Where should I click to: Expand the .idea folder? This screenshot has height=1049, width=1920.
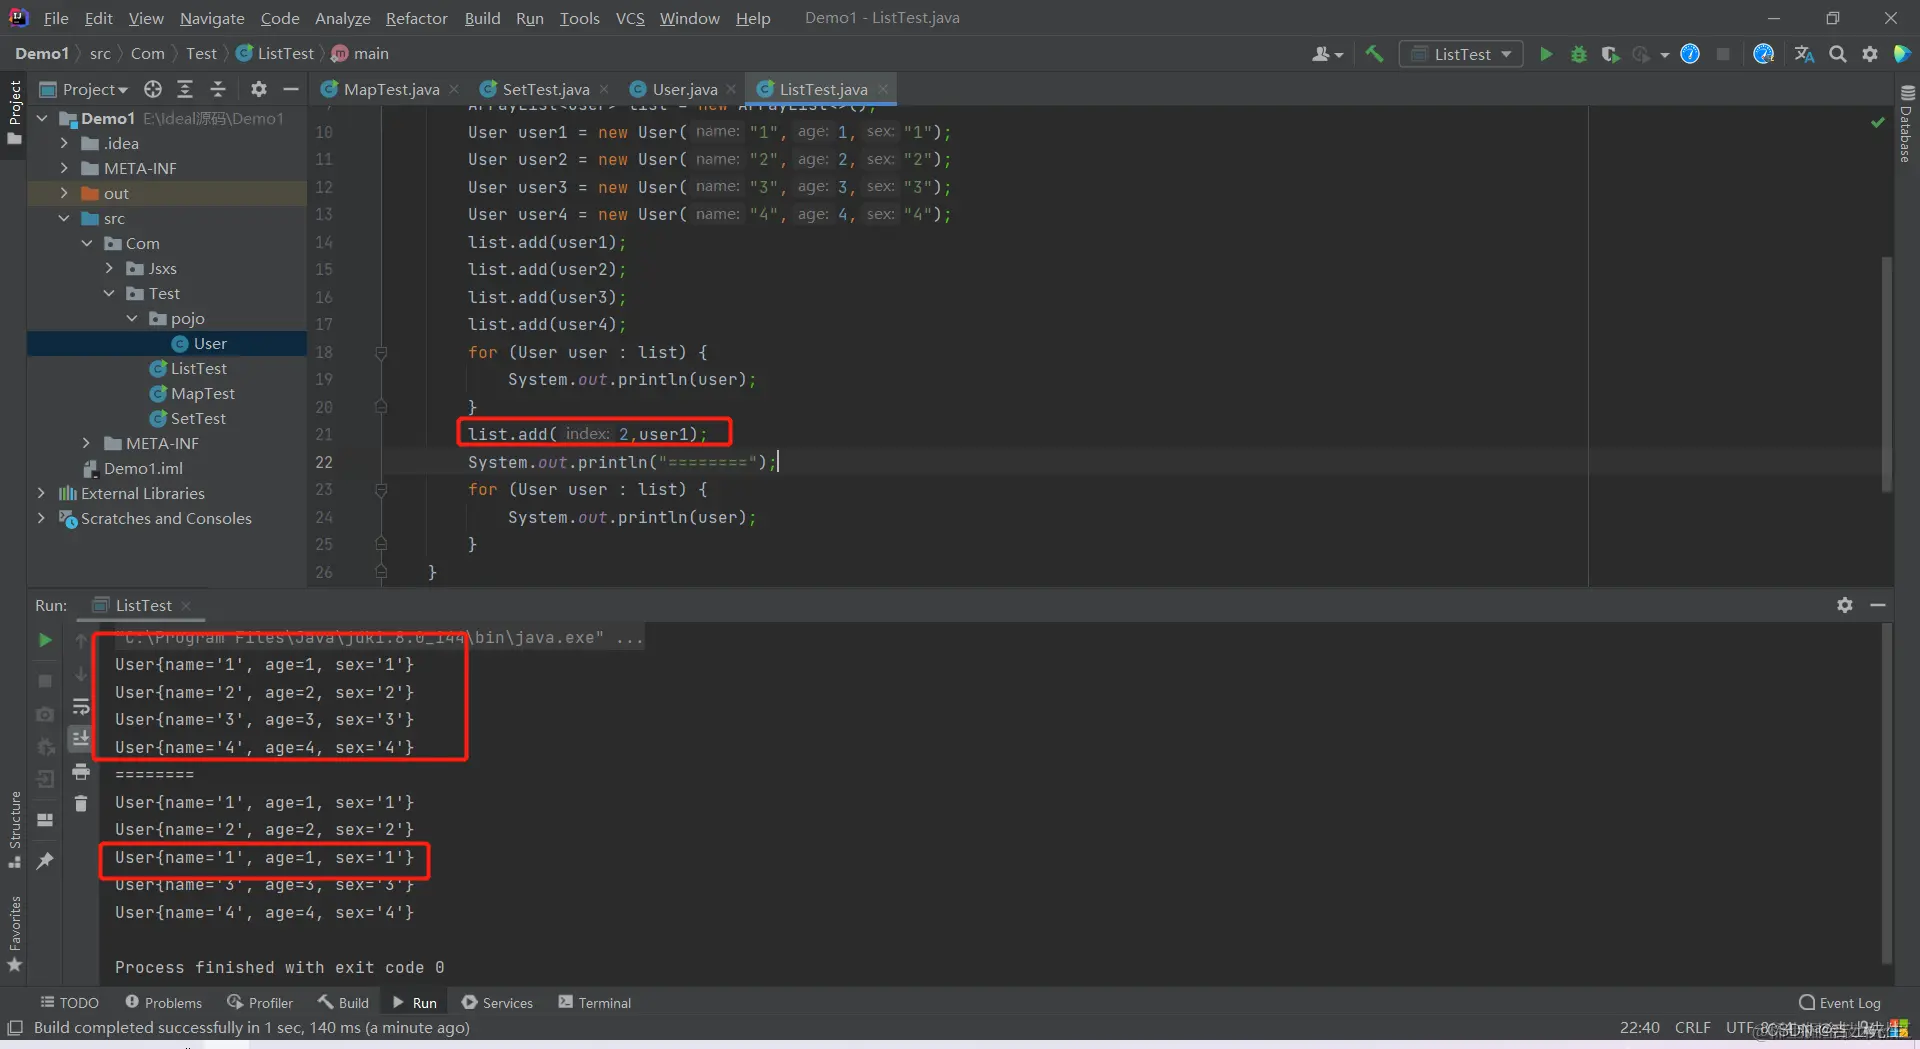(x=64, y=143)
